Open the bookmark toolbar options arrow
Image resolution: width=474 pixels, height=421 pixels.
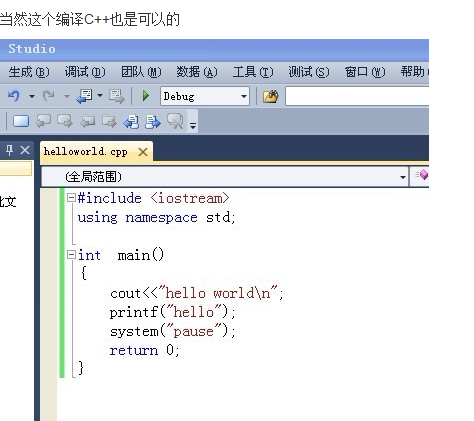193,125
